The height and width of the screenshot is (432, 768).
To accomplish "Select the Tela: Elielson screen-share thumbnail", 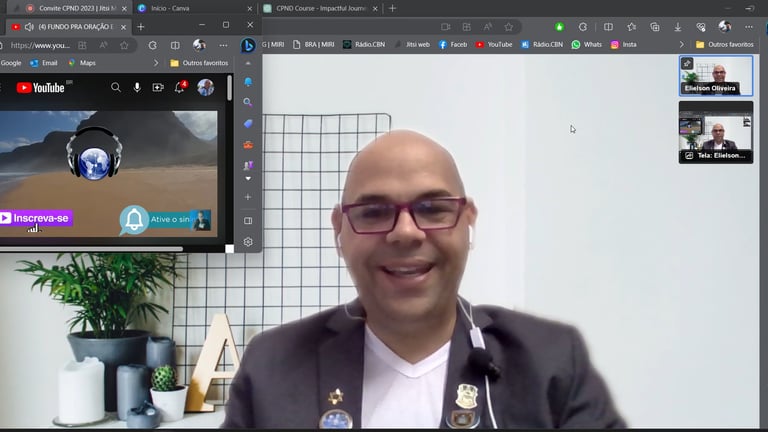I will [x=716, y=132].
